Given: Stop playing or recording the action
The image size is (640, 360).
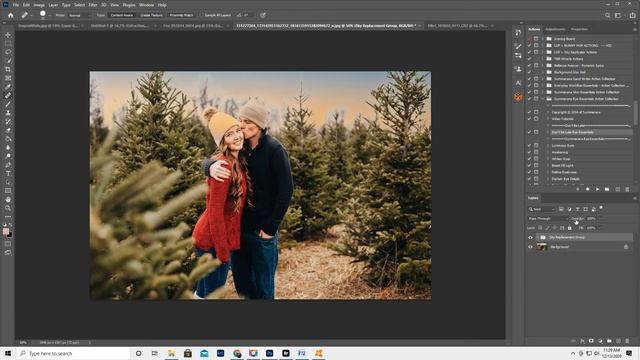Looking at the screenshot, I should pyautogui.click(x=578, y=189).
